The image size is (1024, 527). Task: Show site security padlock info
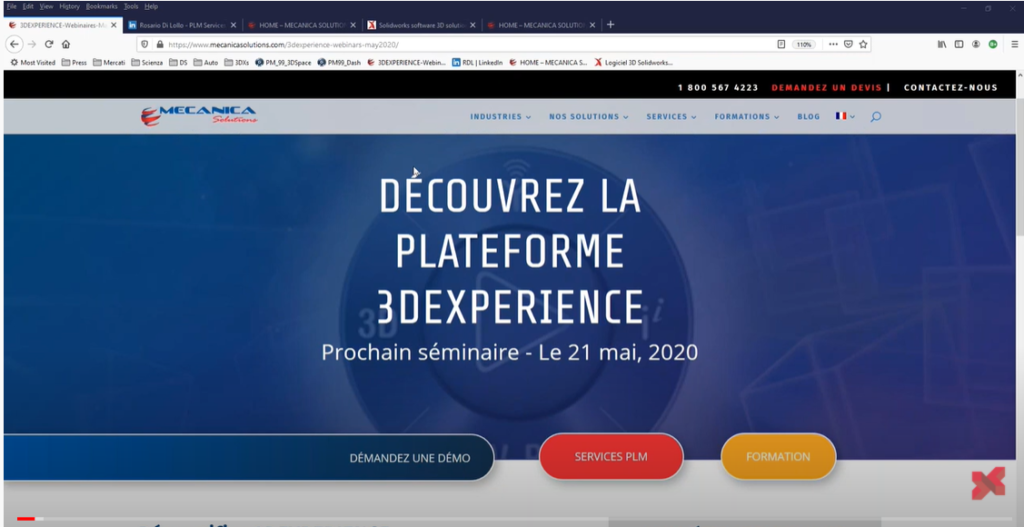[x=159, y=44]
